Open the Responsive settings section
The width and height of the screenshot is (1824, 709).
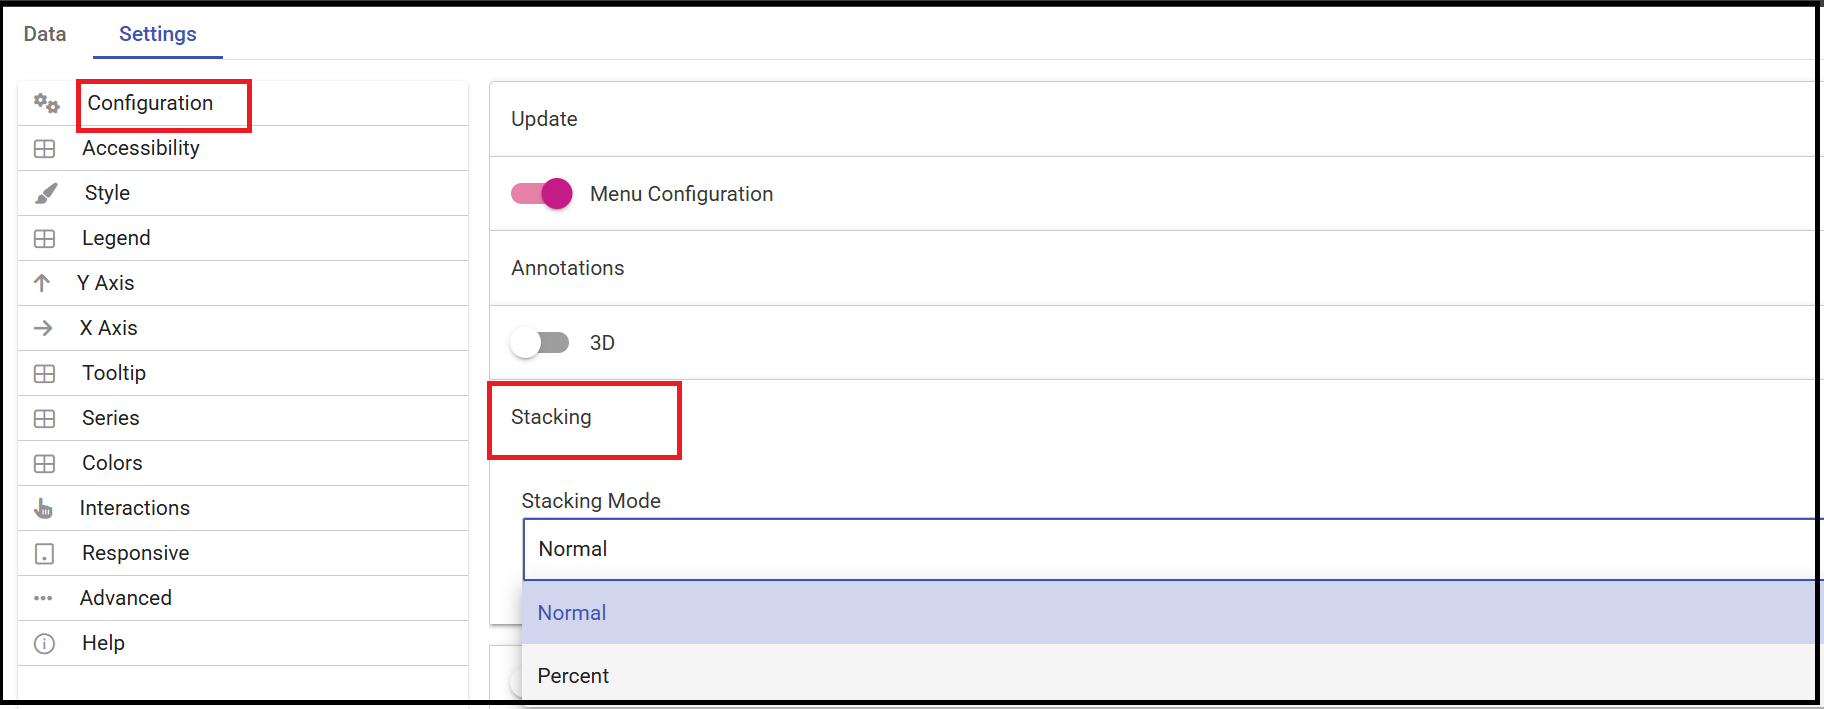coord(243,553)
